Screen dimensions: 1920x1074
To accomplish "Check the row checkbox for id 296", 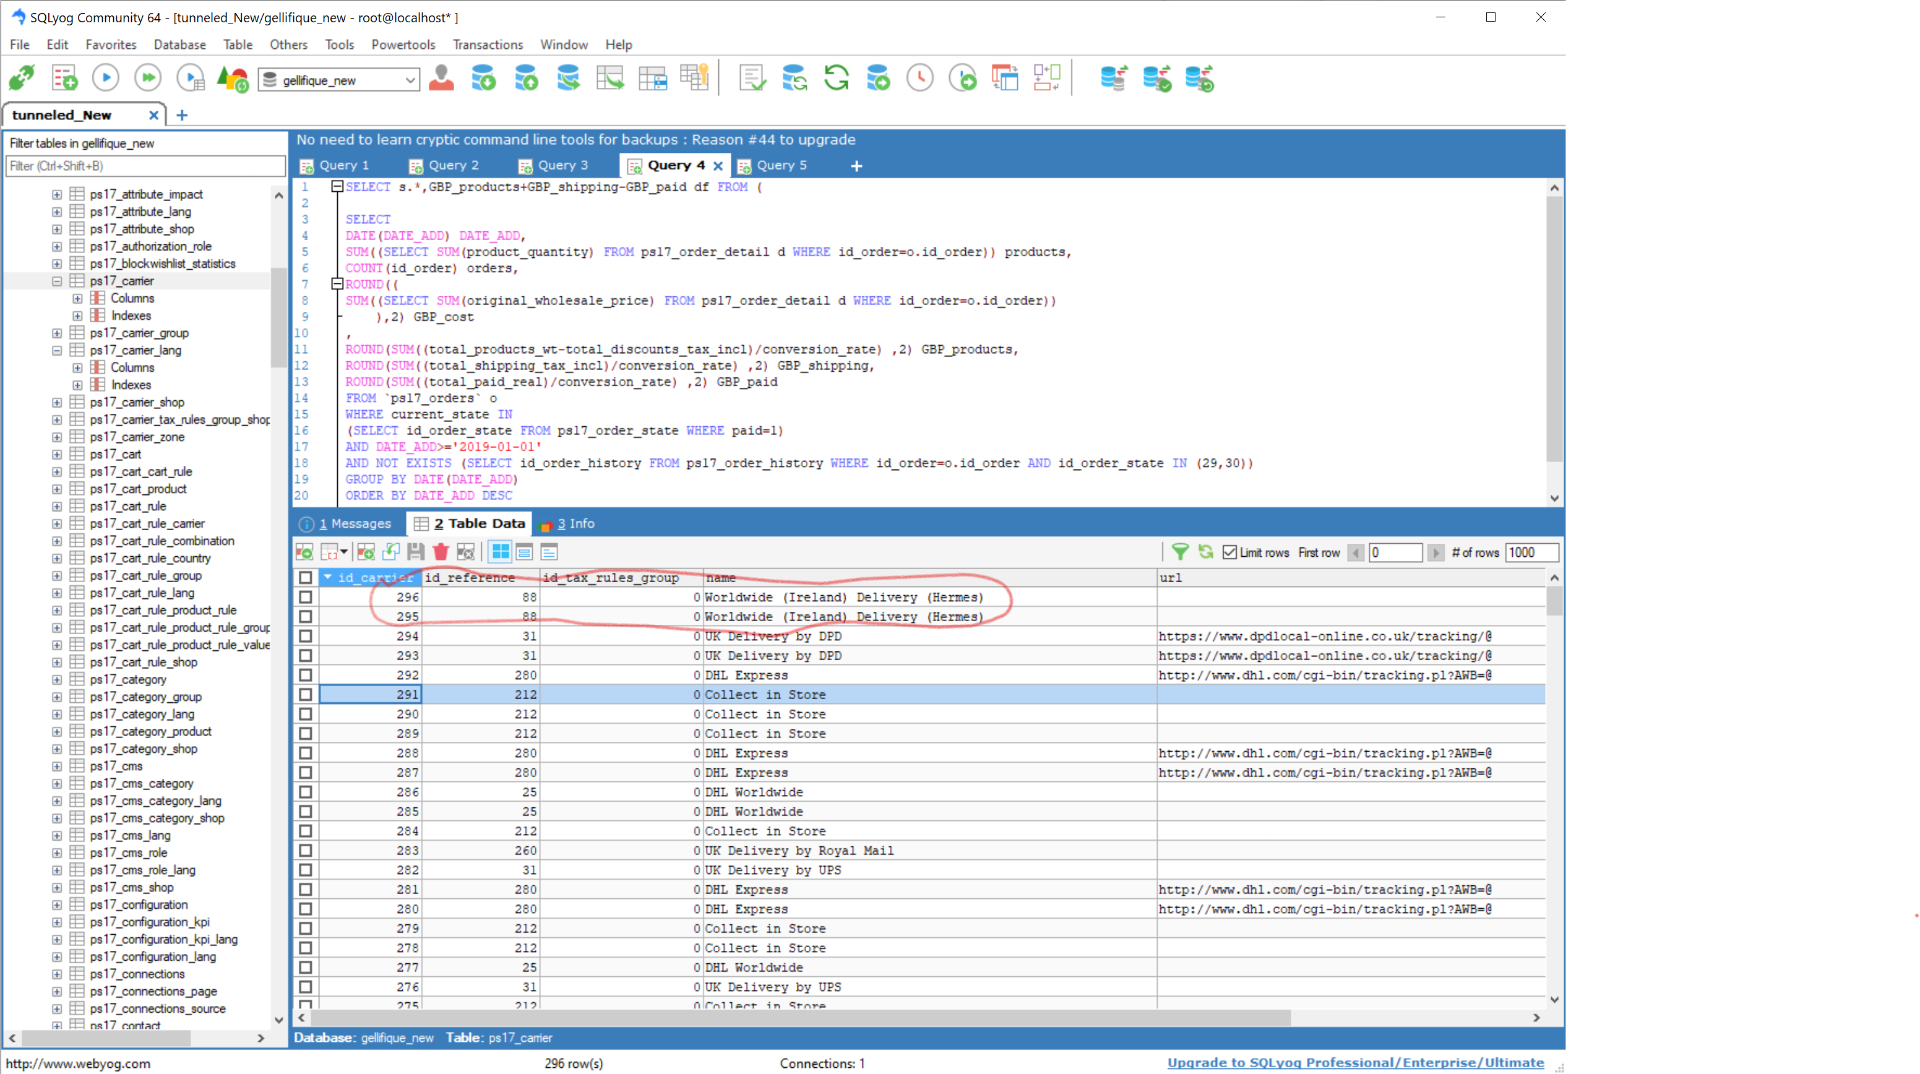I will [x=306, y=597].
